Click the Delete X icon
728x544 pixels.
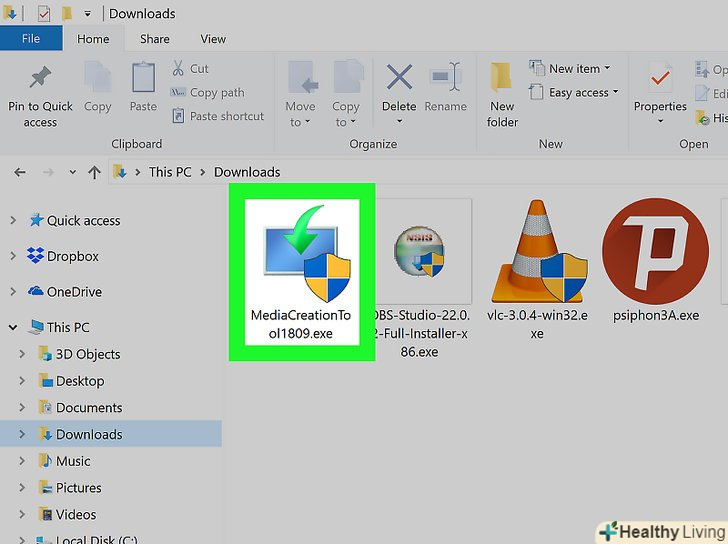click(x=399, y=77)
